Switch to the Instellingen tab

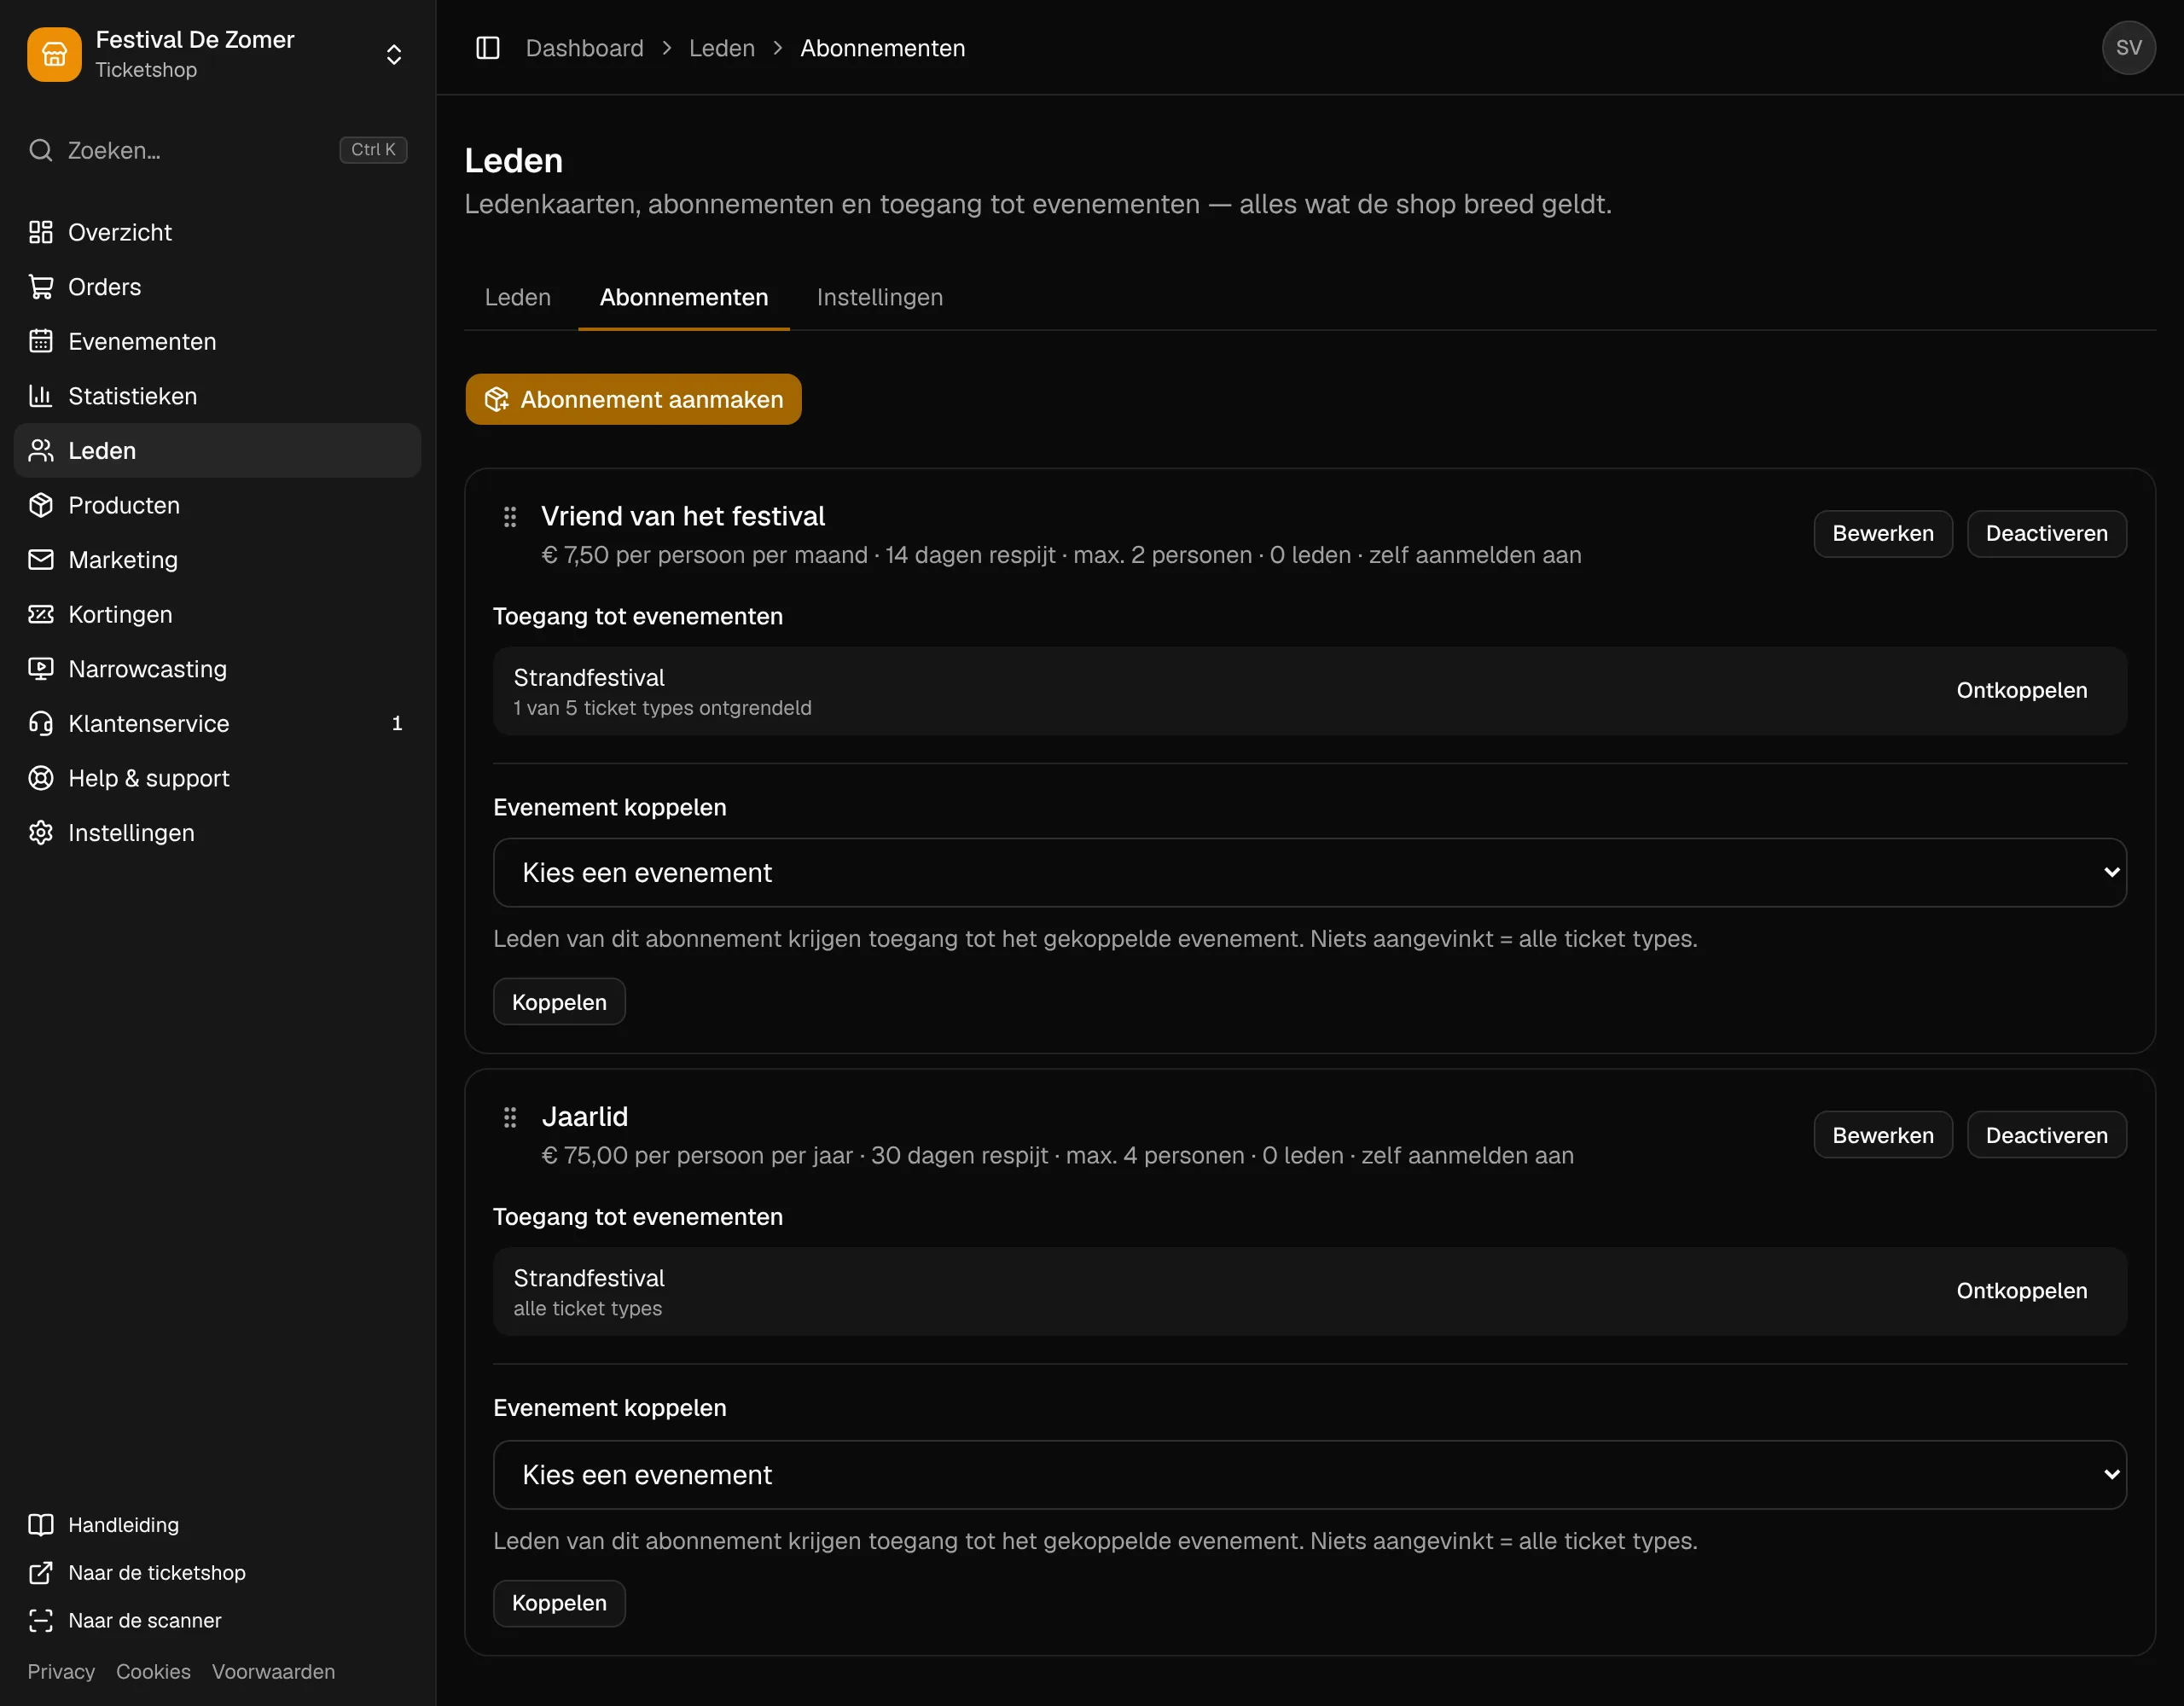(880, 297)
